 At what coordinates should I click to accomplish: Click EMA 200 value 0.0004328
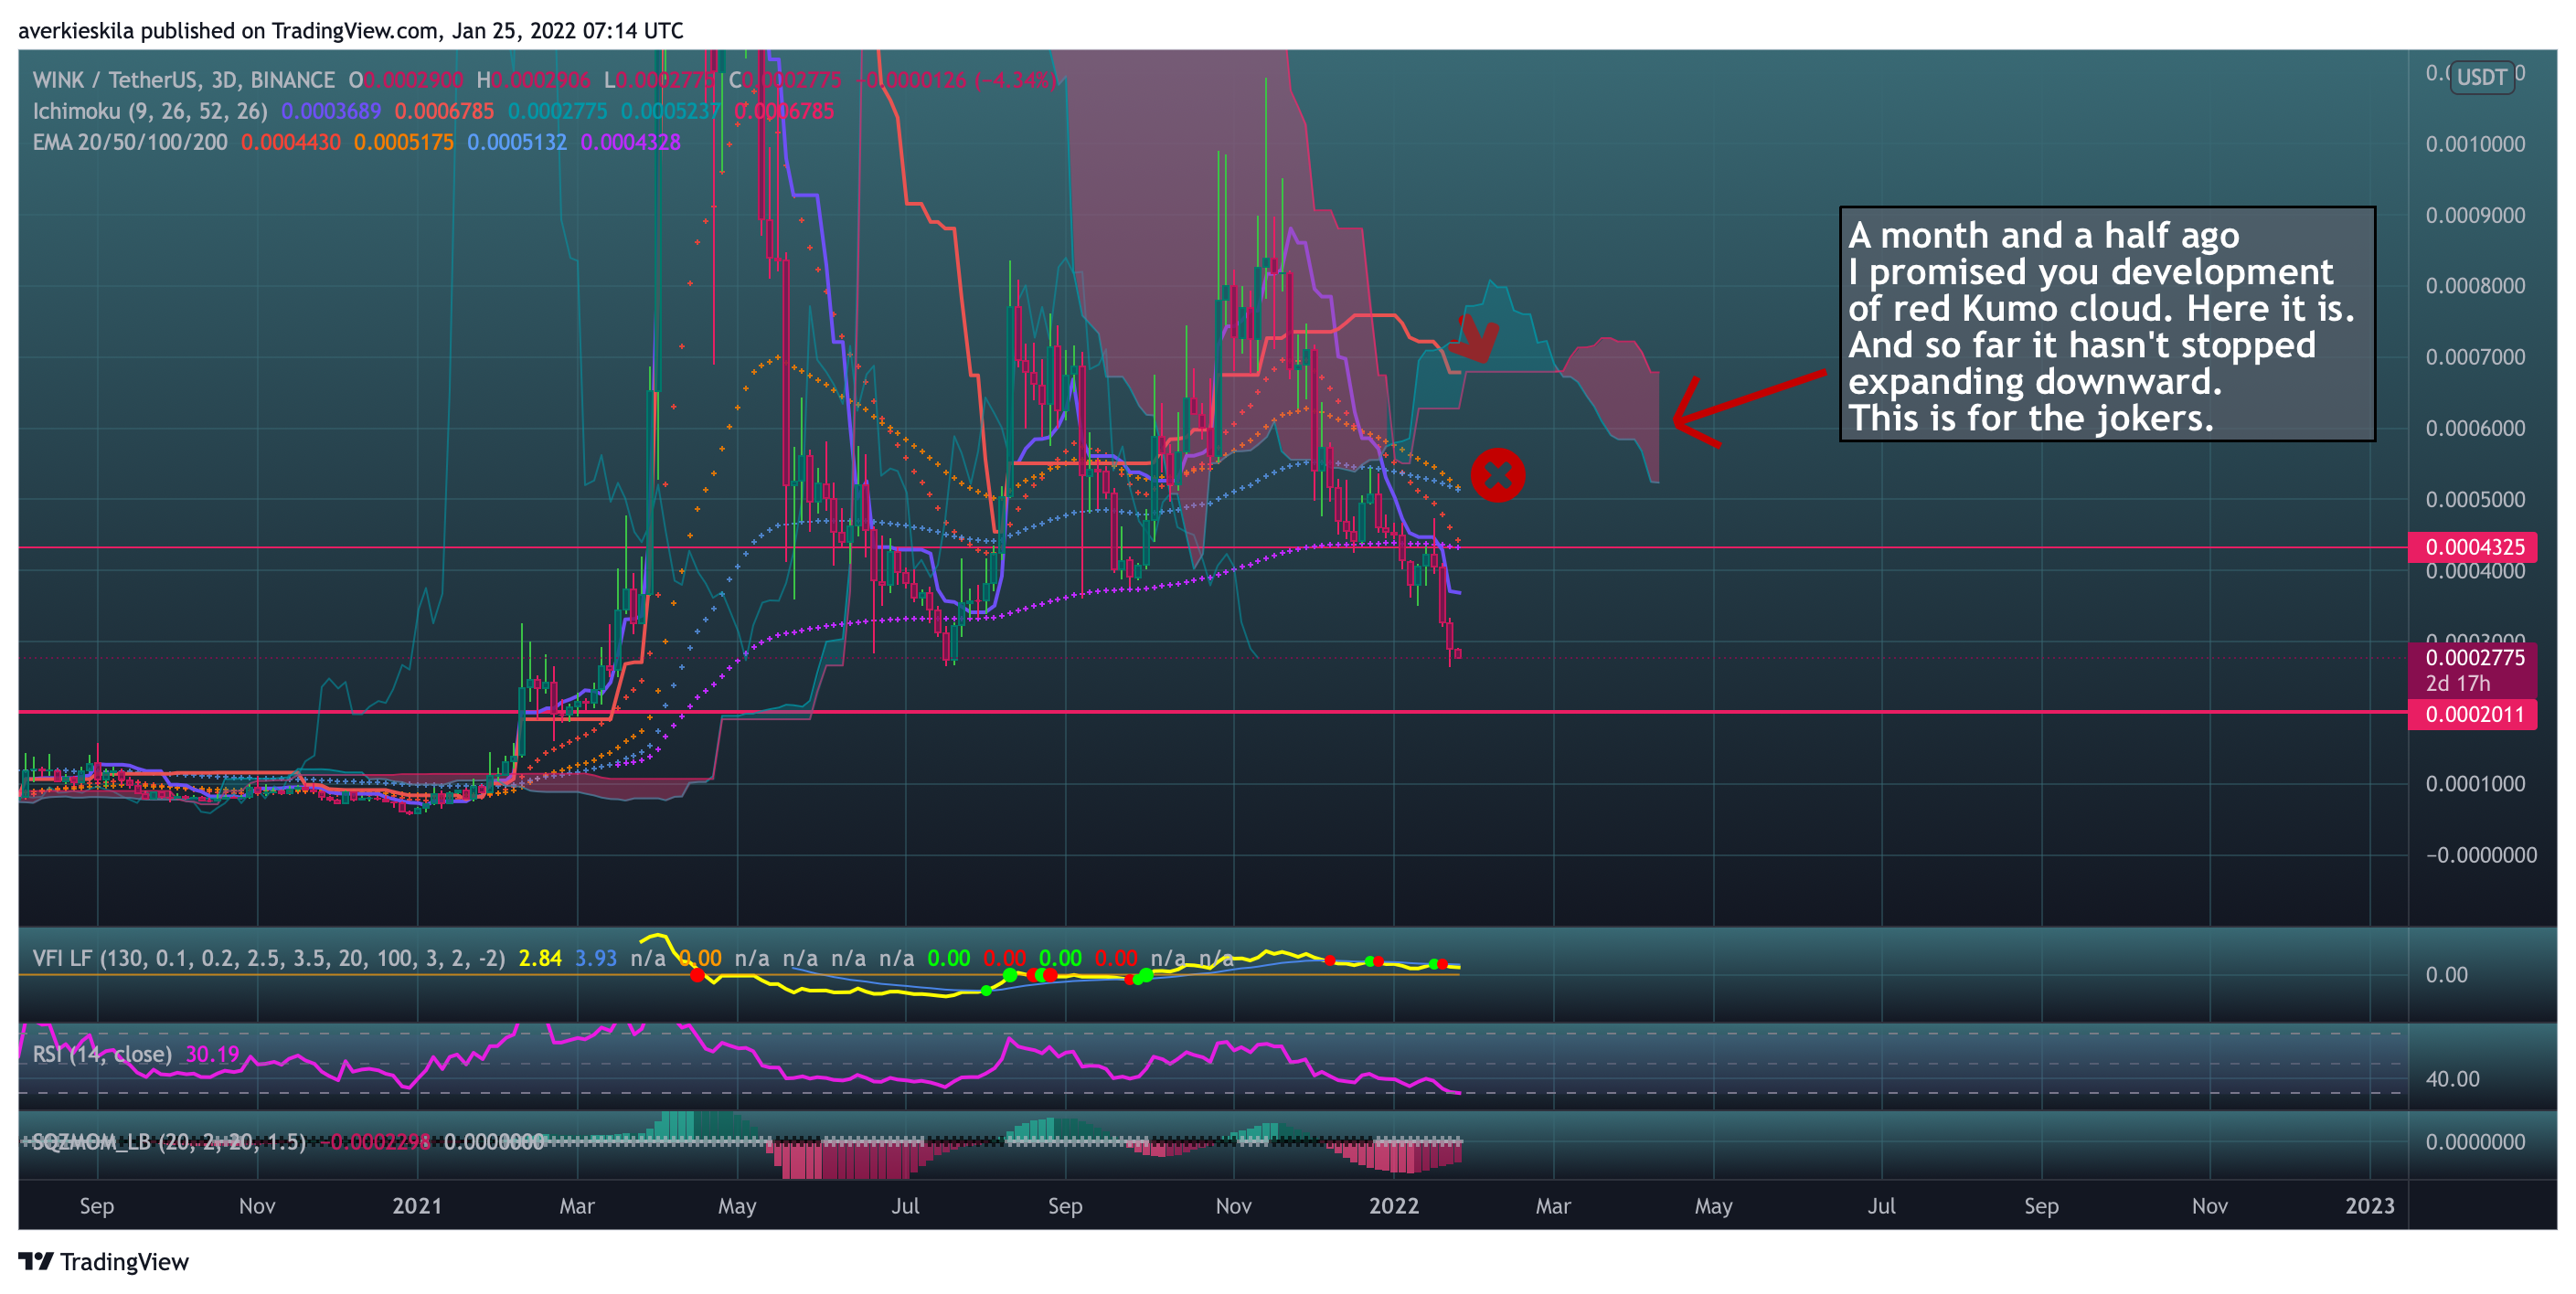[630, 142]
